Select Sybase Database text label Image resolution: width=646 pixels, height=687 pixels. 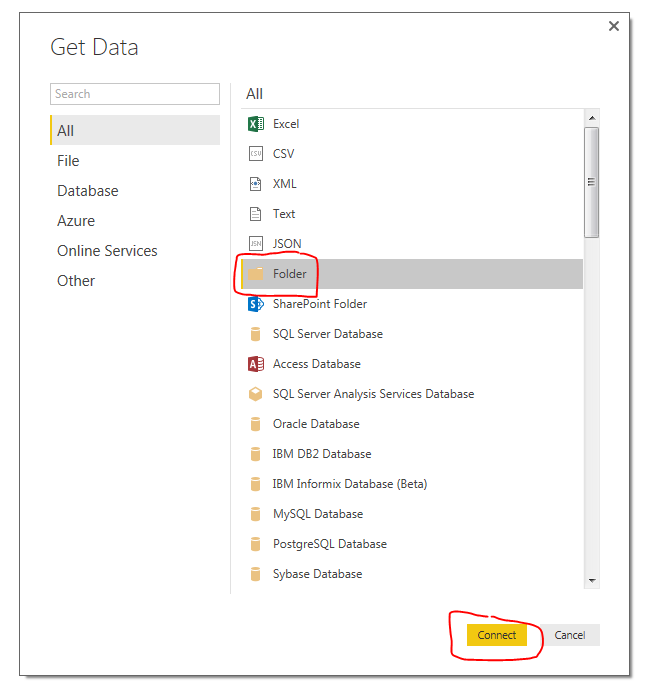pos(318,574)
